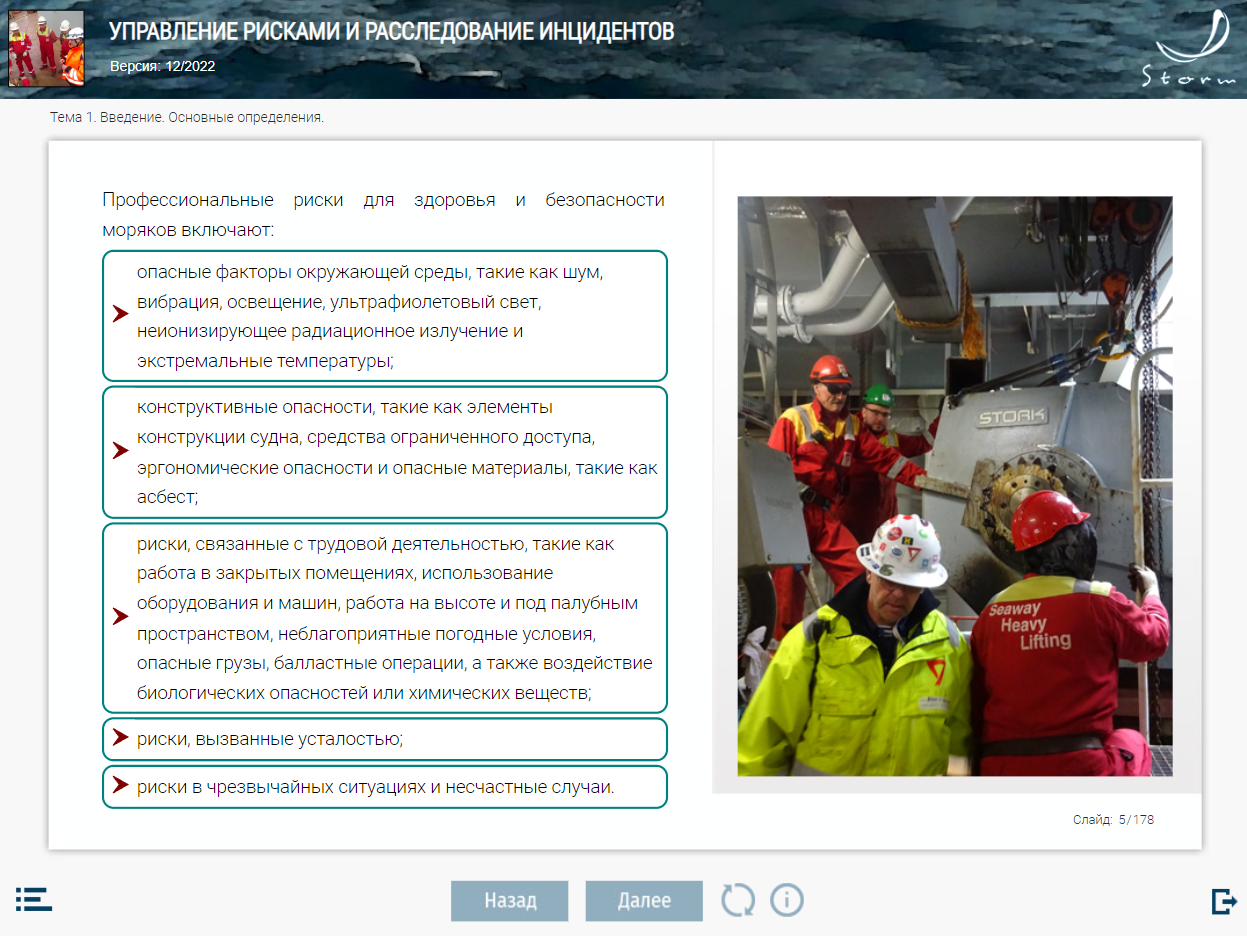Select the box about риски, связанные с трудовой деятельностью
Image resolution: width=1247 pixels, height=936 pixels.
coord(385,617)
